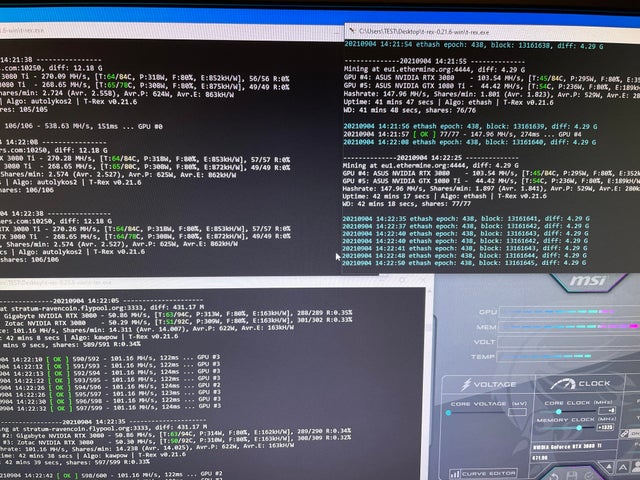The height and width of the screenshot is (480, 640).
Task: Click the chain link icon beside the clock panel
Action: click(624, 434)
